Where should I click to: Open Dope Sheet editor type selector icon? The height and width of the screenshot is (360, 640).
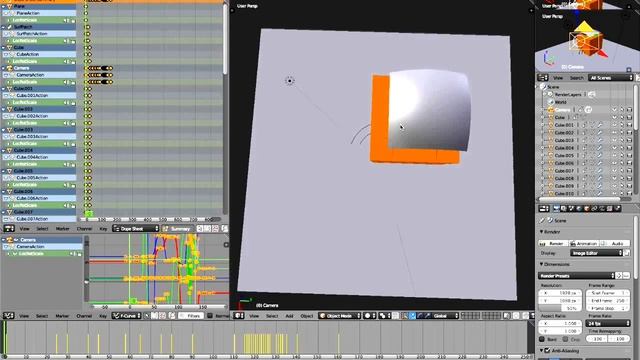coord(9,229)
